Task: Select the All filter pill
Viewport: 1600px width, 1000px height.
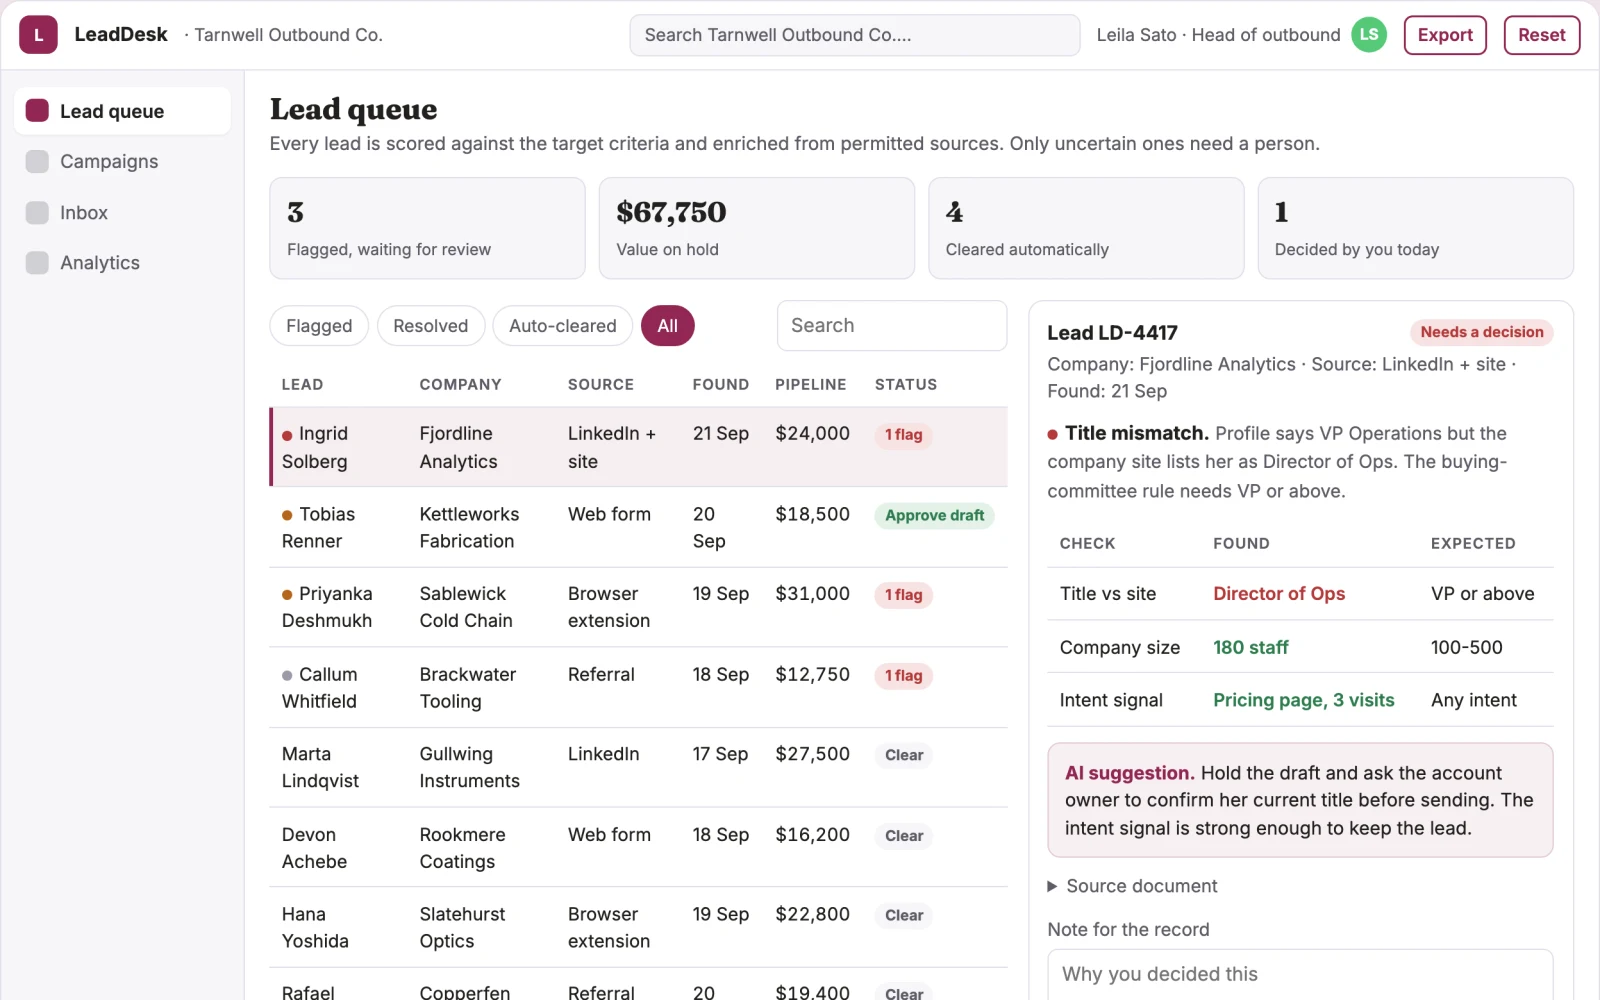Action: (667, 326)
